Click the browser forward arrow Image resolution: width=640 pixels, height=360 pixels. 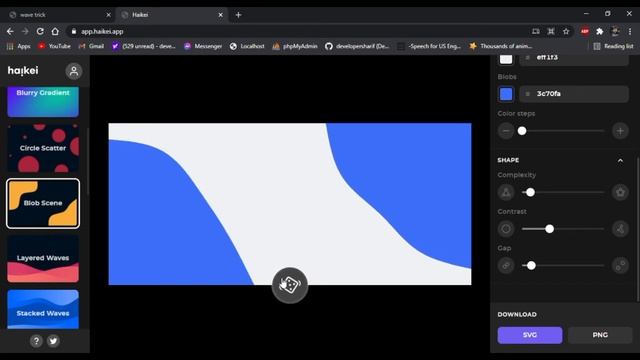[25, 31]
